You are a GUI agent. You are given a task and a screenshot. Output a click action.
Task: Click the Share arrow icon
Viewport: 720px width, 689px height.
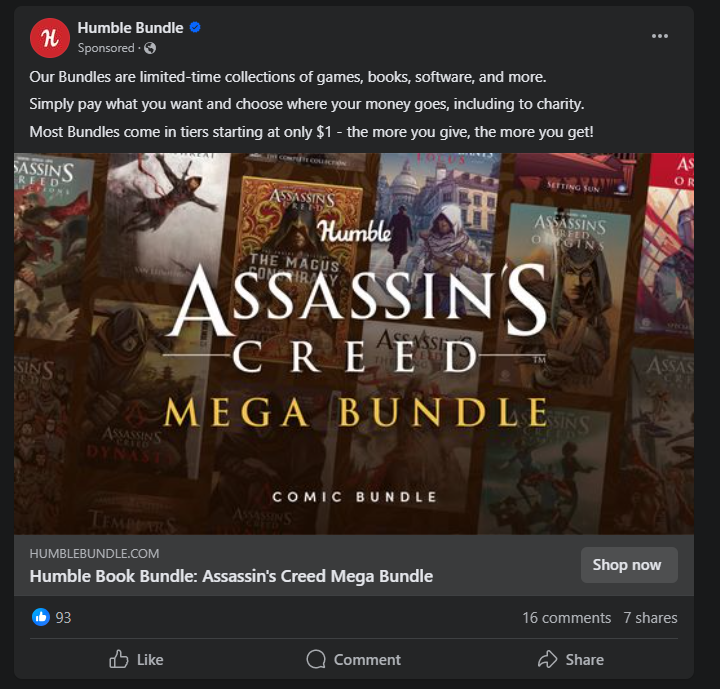547,659
